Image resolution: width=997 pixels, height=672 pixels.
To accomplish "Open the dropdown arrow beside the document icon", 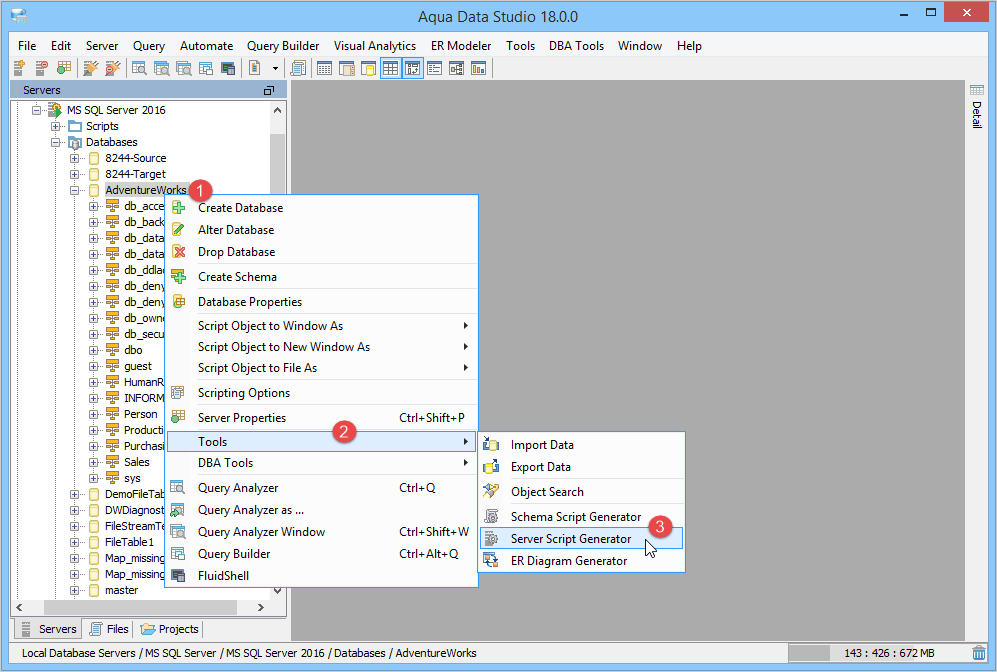I will [x=275, y=68].
